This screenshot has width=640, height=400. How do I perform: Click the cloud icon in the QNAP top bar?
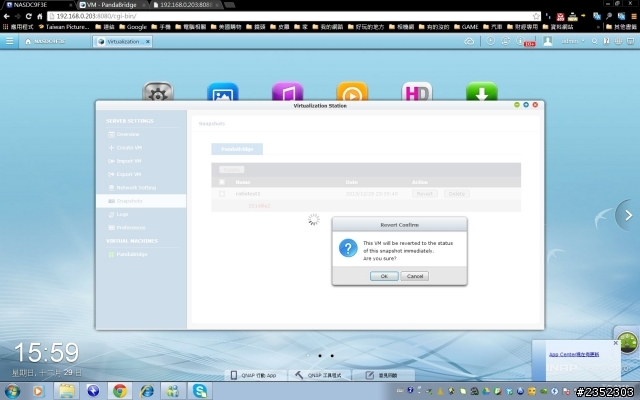coord(468,41)
